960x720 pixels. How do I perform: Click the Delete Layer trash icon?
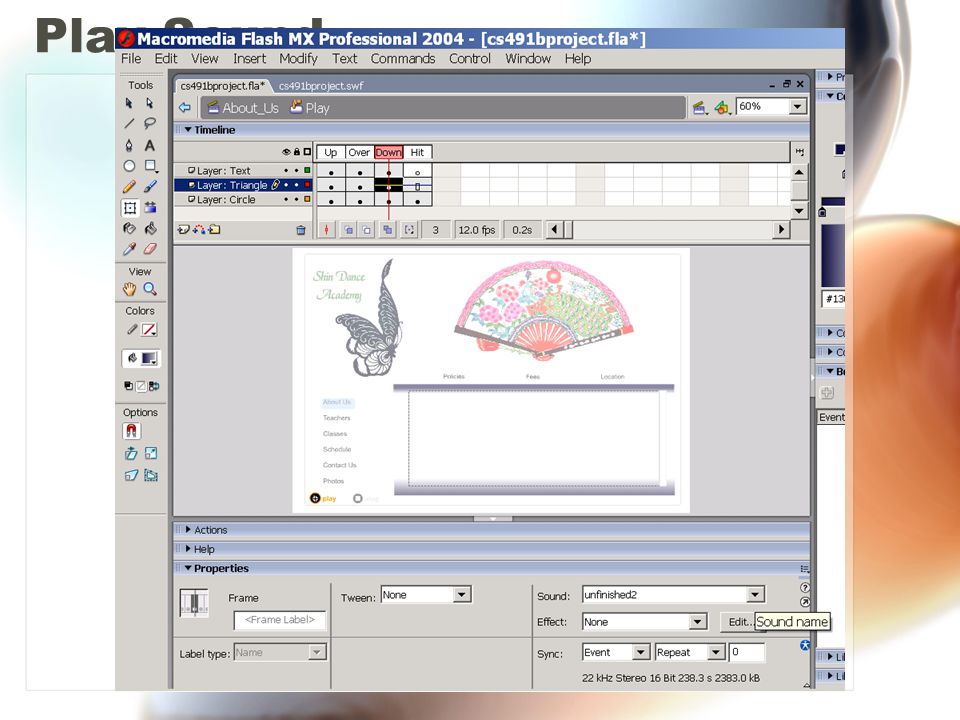301,230
